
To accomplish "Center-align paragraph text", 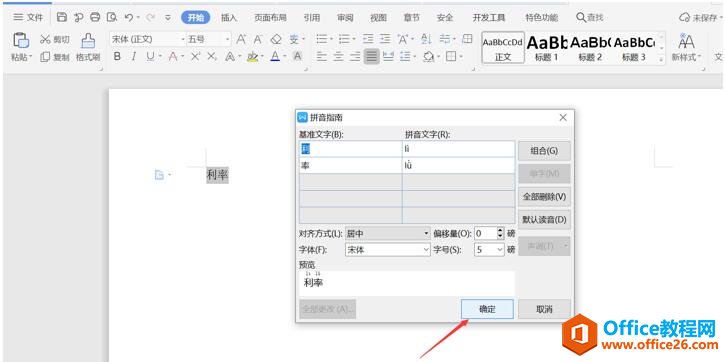I will coord(338,56).
